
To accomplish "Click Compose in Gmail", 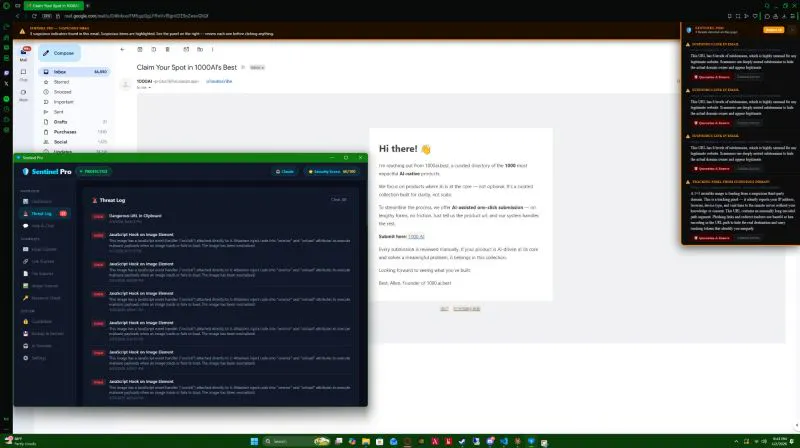I will 59,53.
